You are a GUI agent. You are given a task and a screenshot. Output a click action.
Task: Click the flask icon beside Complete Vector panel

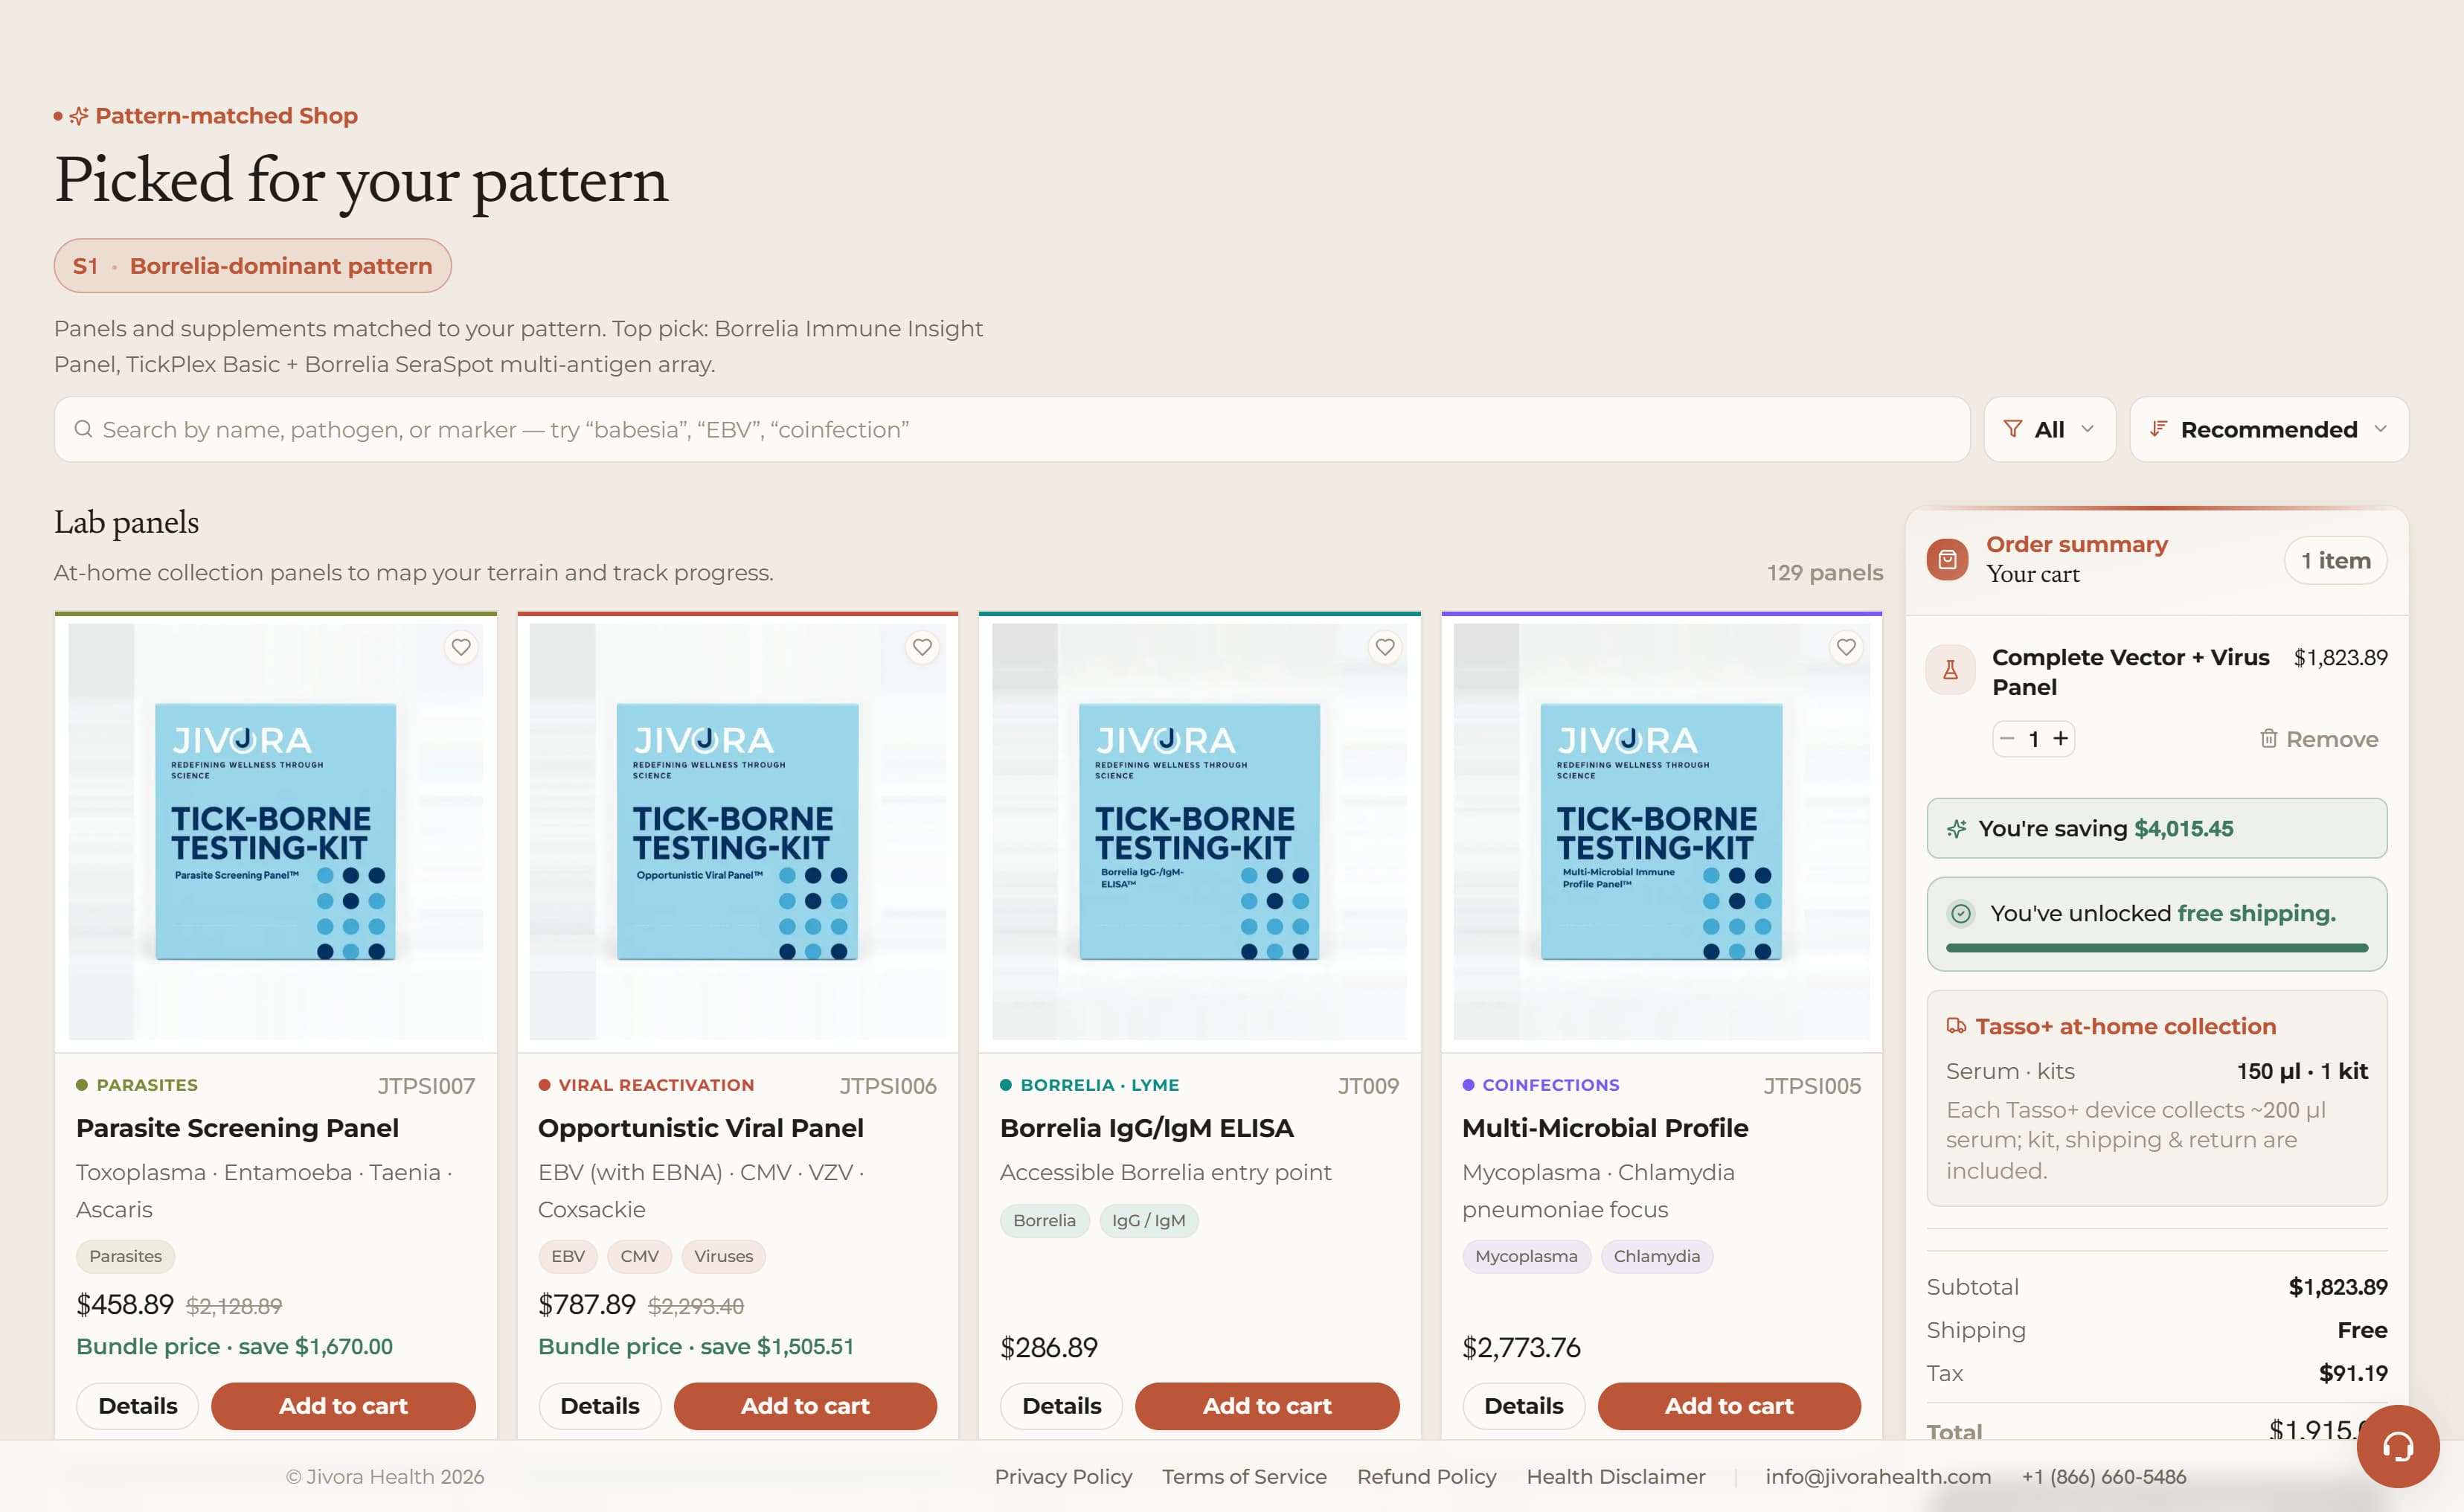click(x=1950, y=670)
